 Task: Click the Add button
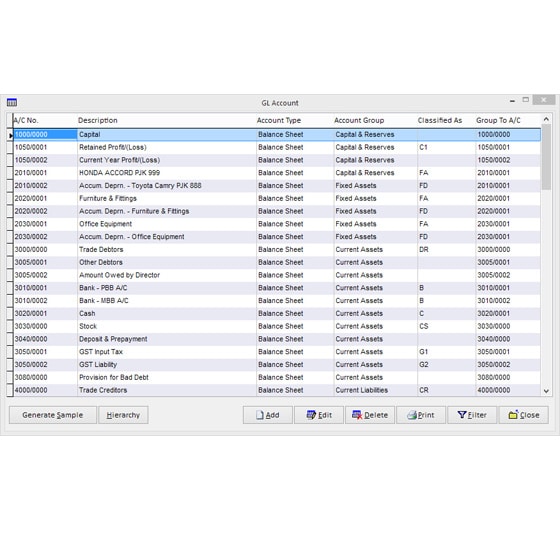pyautogui.click(x=268, y=415)
